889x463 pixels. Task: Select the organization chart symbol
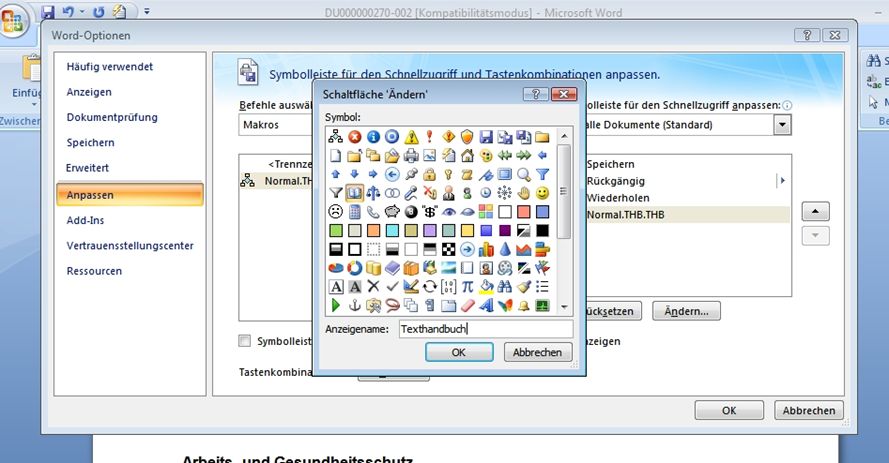[336, 137]
